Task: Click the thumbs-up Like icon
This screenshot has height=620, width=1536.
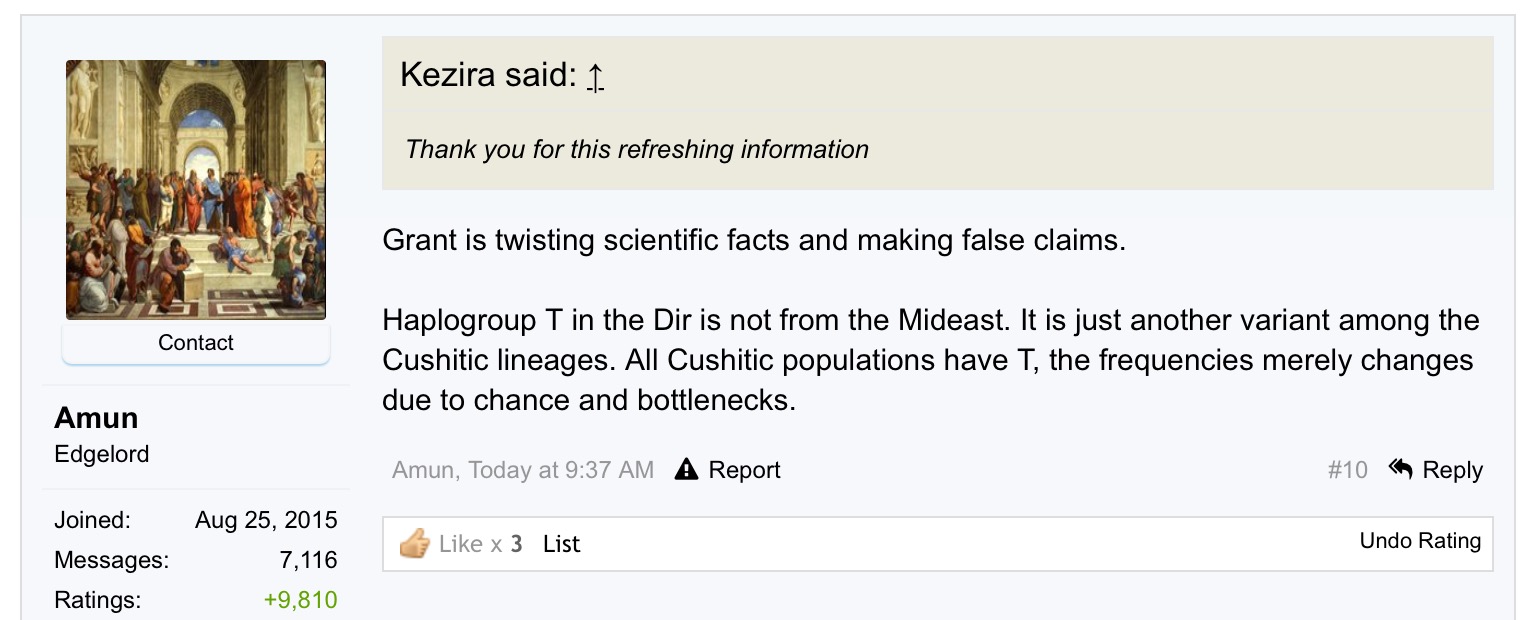Action: coord(414,544)
